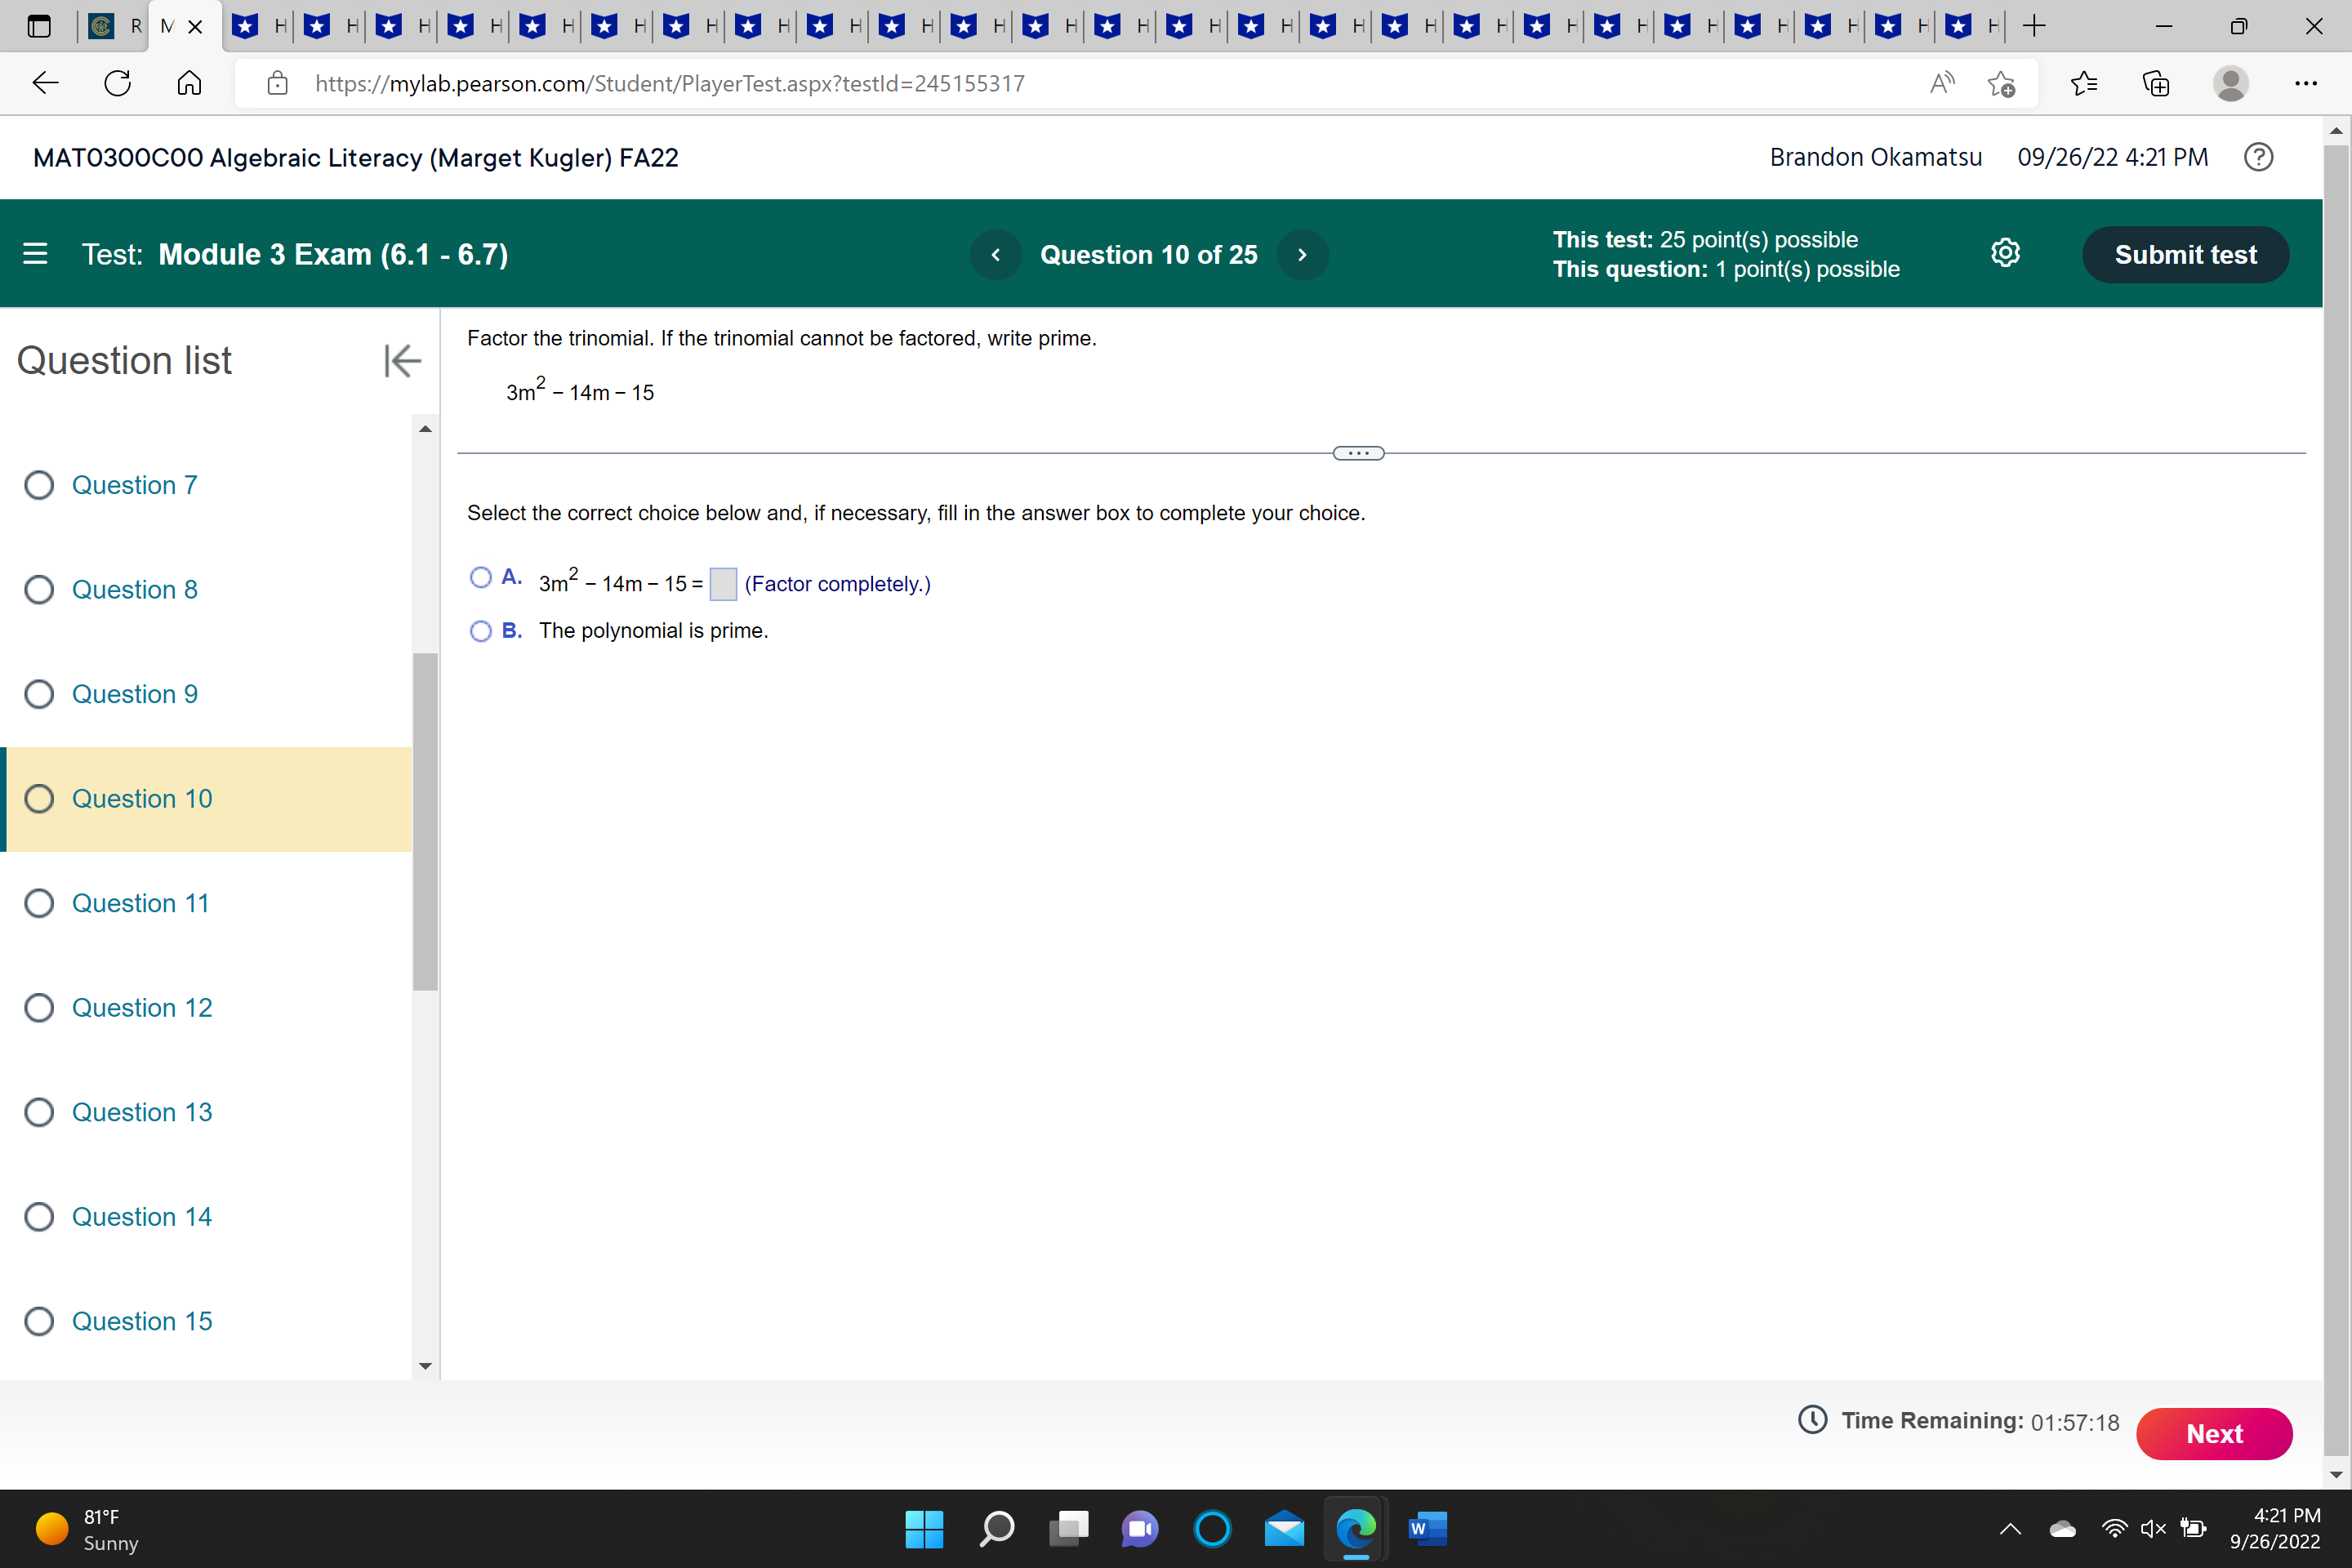Click the factored answer input box
The image size is (2352, 1568).
tap(722, 584)
